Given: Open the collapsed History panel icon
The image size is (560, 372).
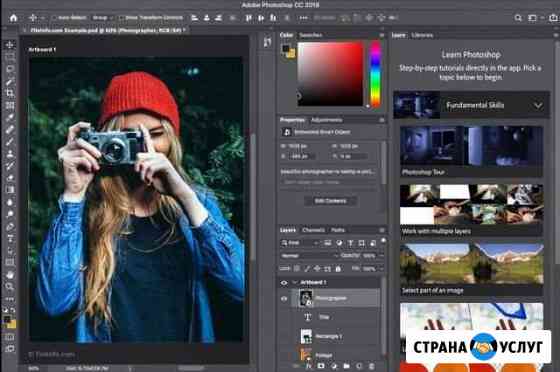Looking at the screenshot, I should click(267, 42).
